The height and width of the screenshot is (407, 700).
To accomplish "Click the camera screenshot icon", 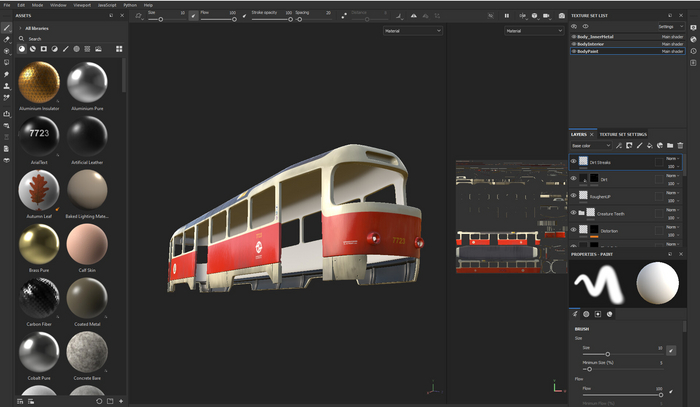I will coord(560,16).
